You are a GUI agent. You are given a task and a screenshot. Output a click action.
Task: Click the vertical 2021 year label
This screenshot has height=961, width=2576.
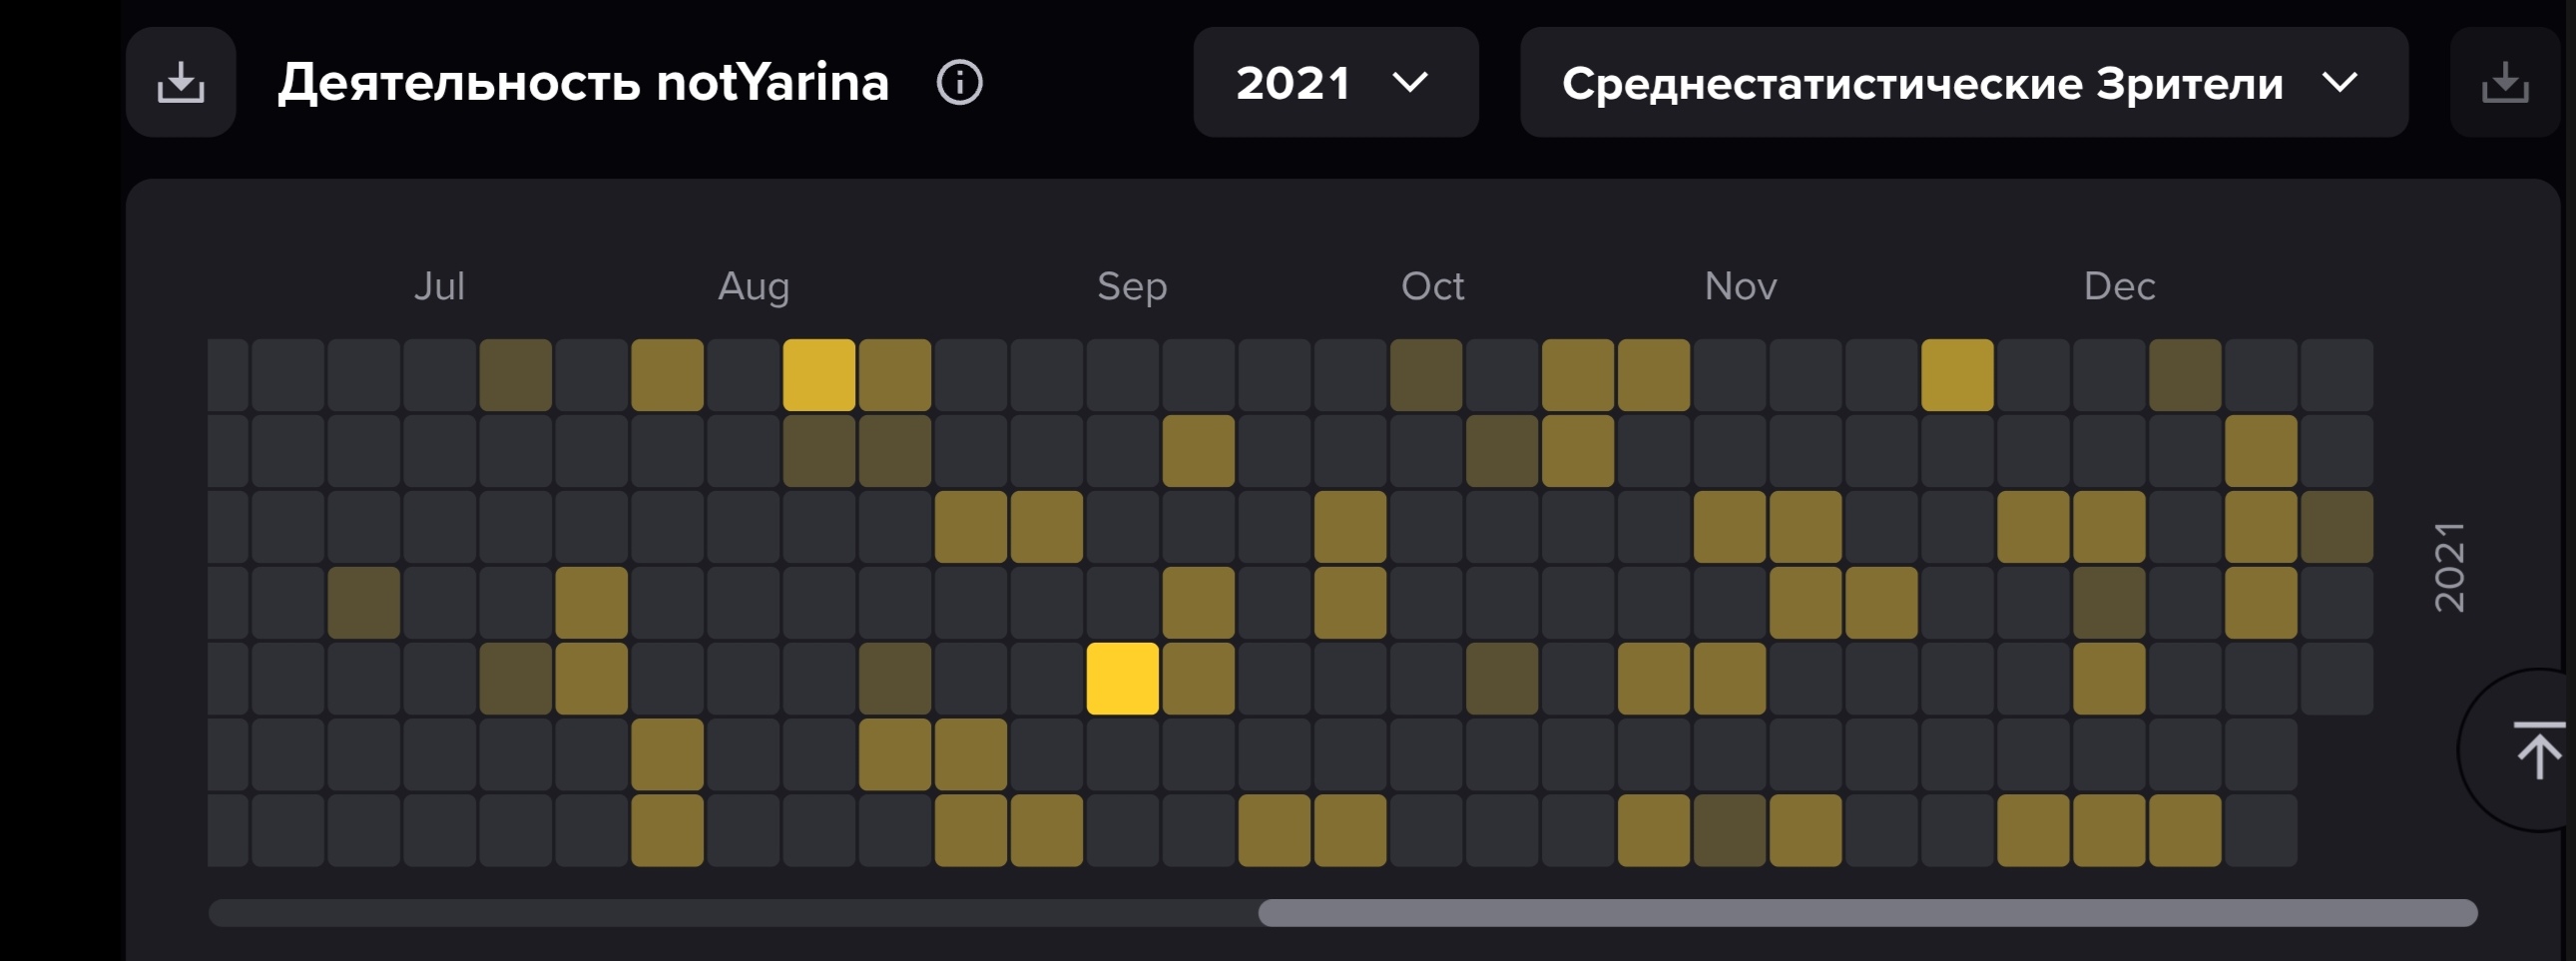pos(2449,566)
